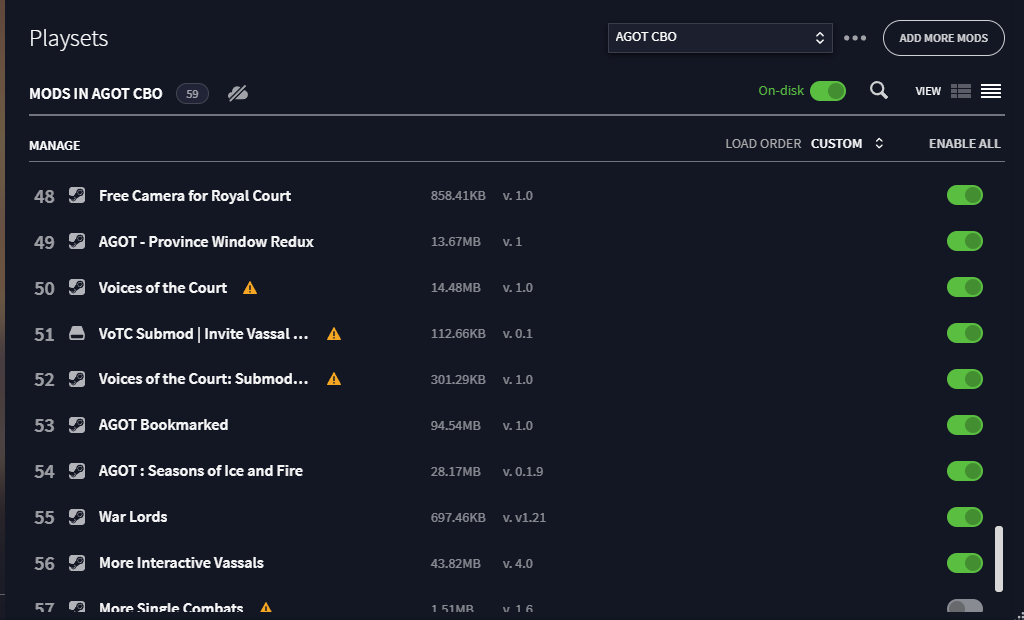Select the VoTC Submod | Invite Vassal title
Viewport: 1024px width, 620px height.
tap(203, 334)
